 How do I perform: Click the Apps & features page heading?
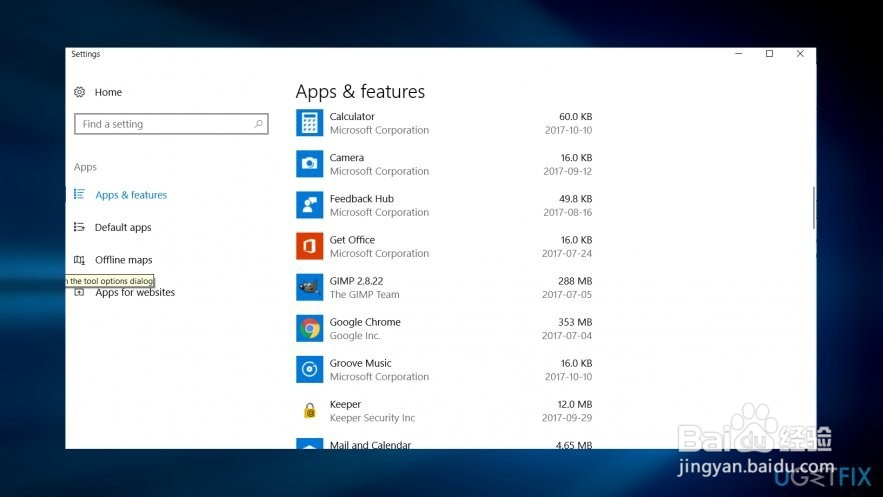(360, 92)
